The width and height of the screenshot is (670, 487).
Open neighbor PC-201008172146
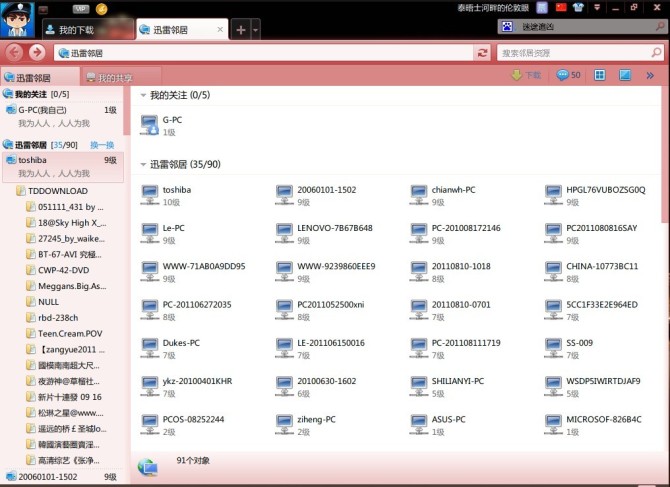click(455, 234)
